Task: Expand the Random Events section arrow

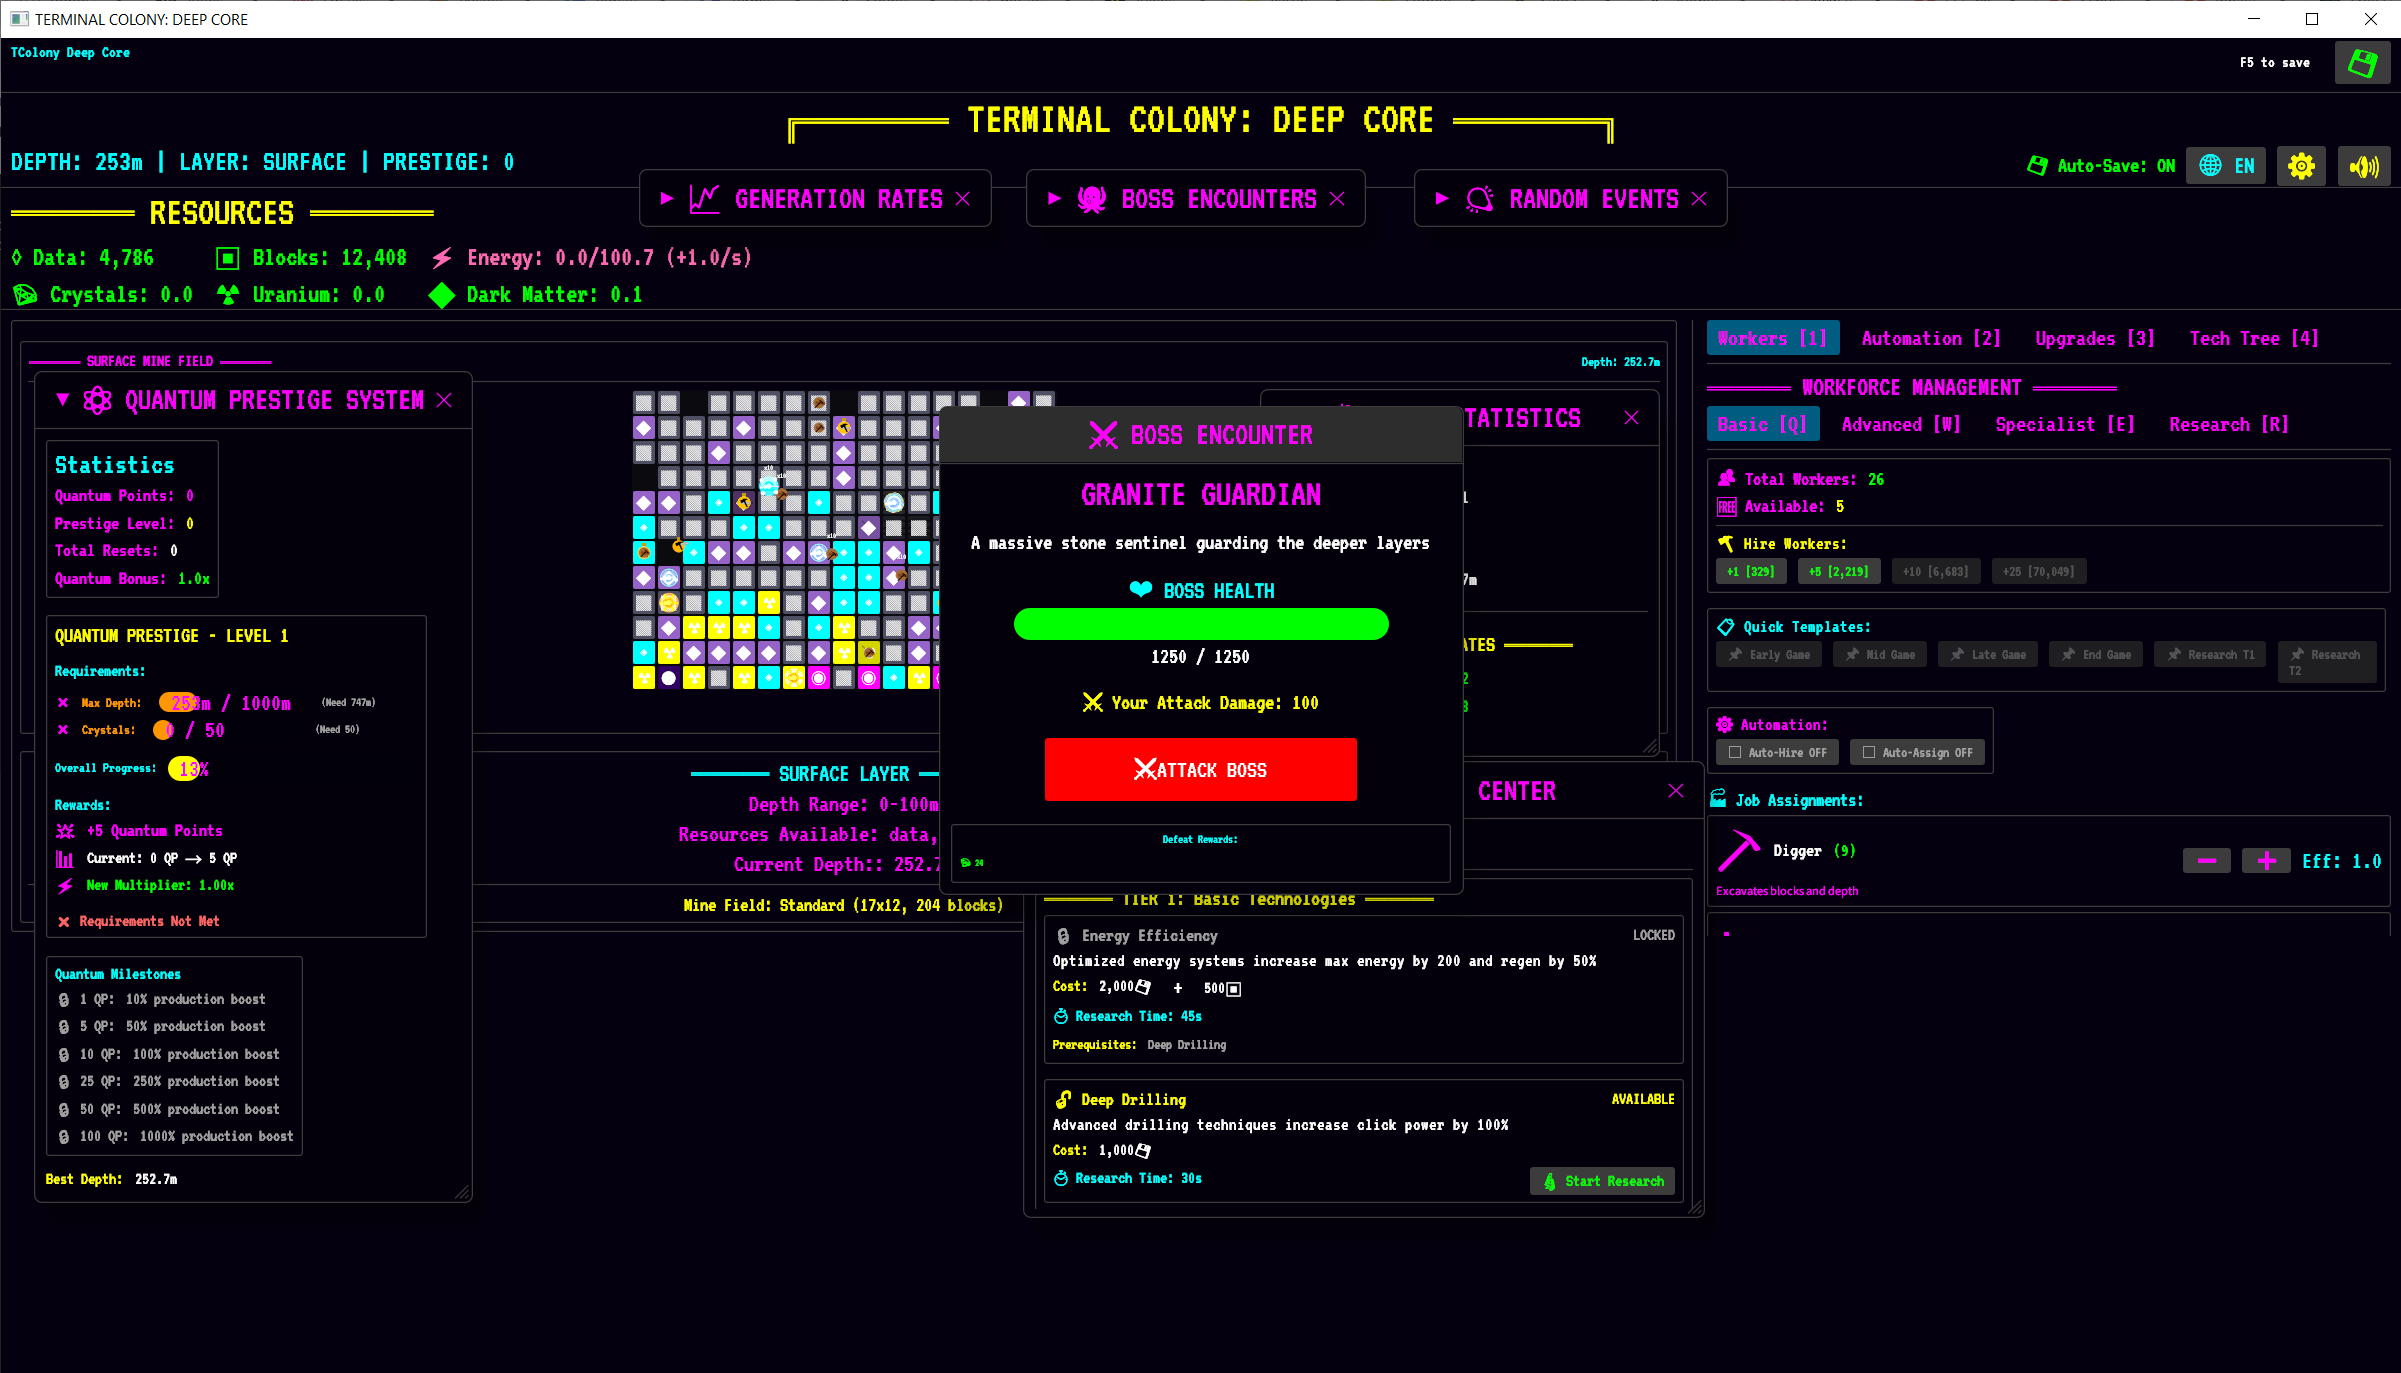Action: [x=1441, y=199]
